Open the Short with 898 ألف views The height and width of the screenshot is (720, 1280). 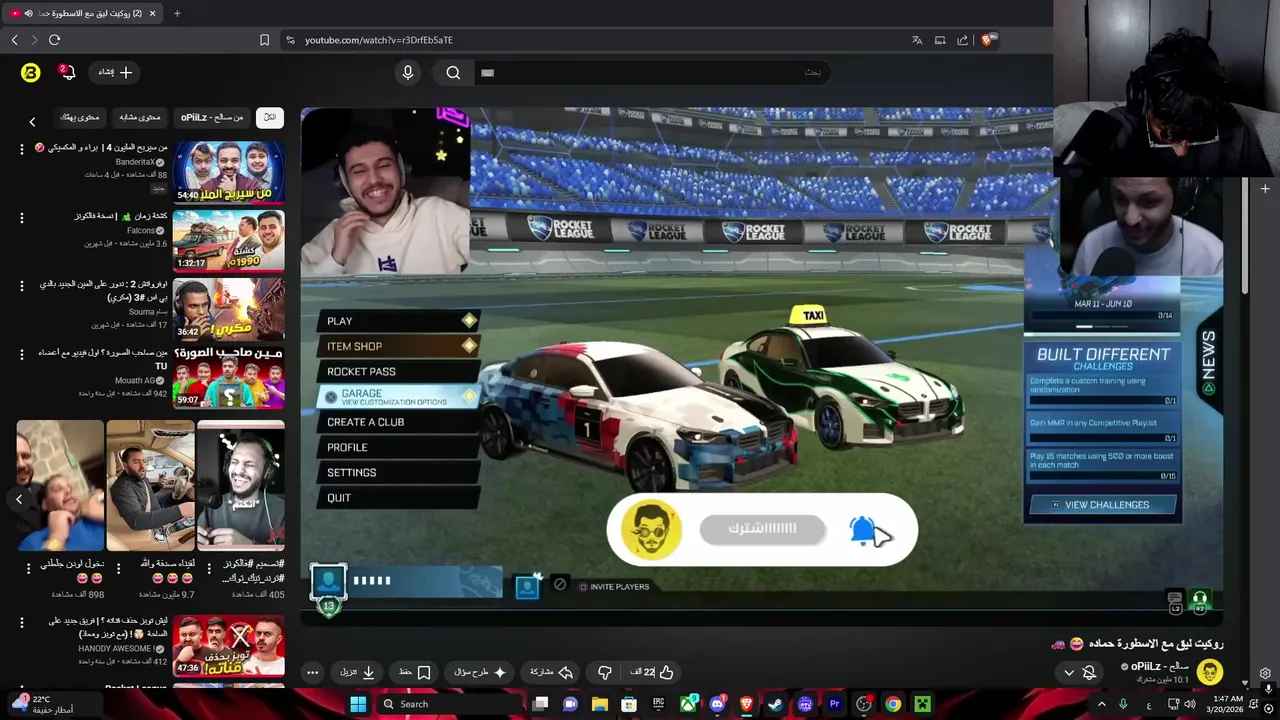click(60, 485)
